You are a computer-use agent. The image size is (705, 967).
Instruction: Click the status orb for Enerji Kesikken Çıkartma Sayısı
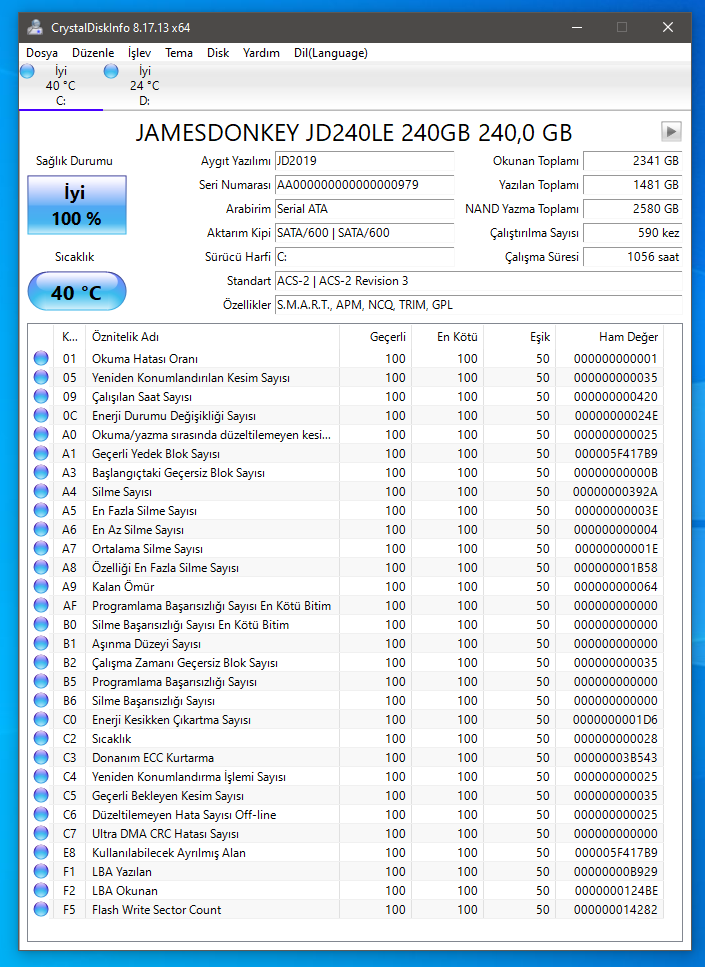pos(41,720)
